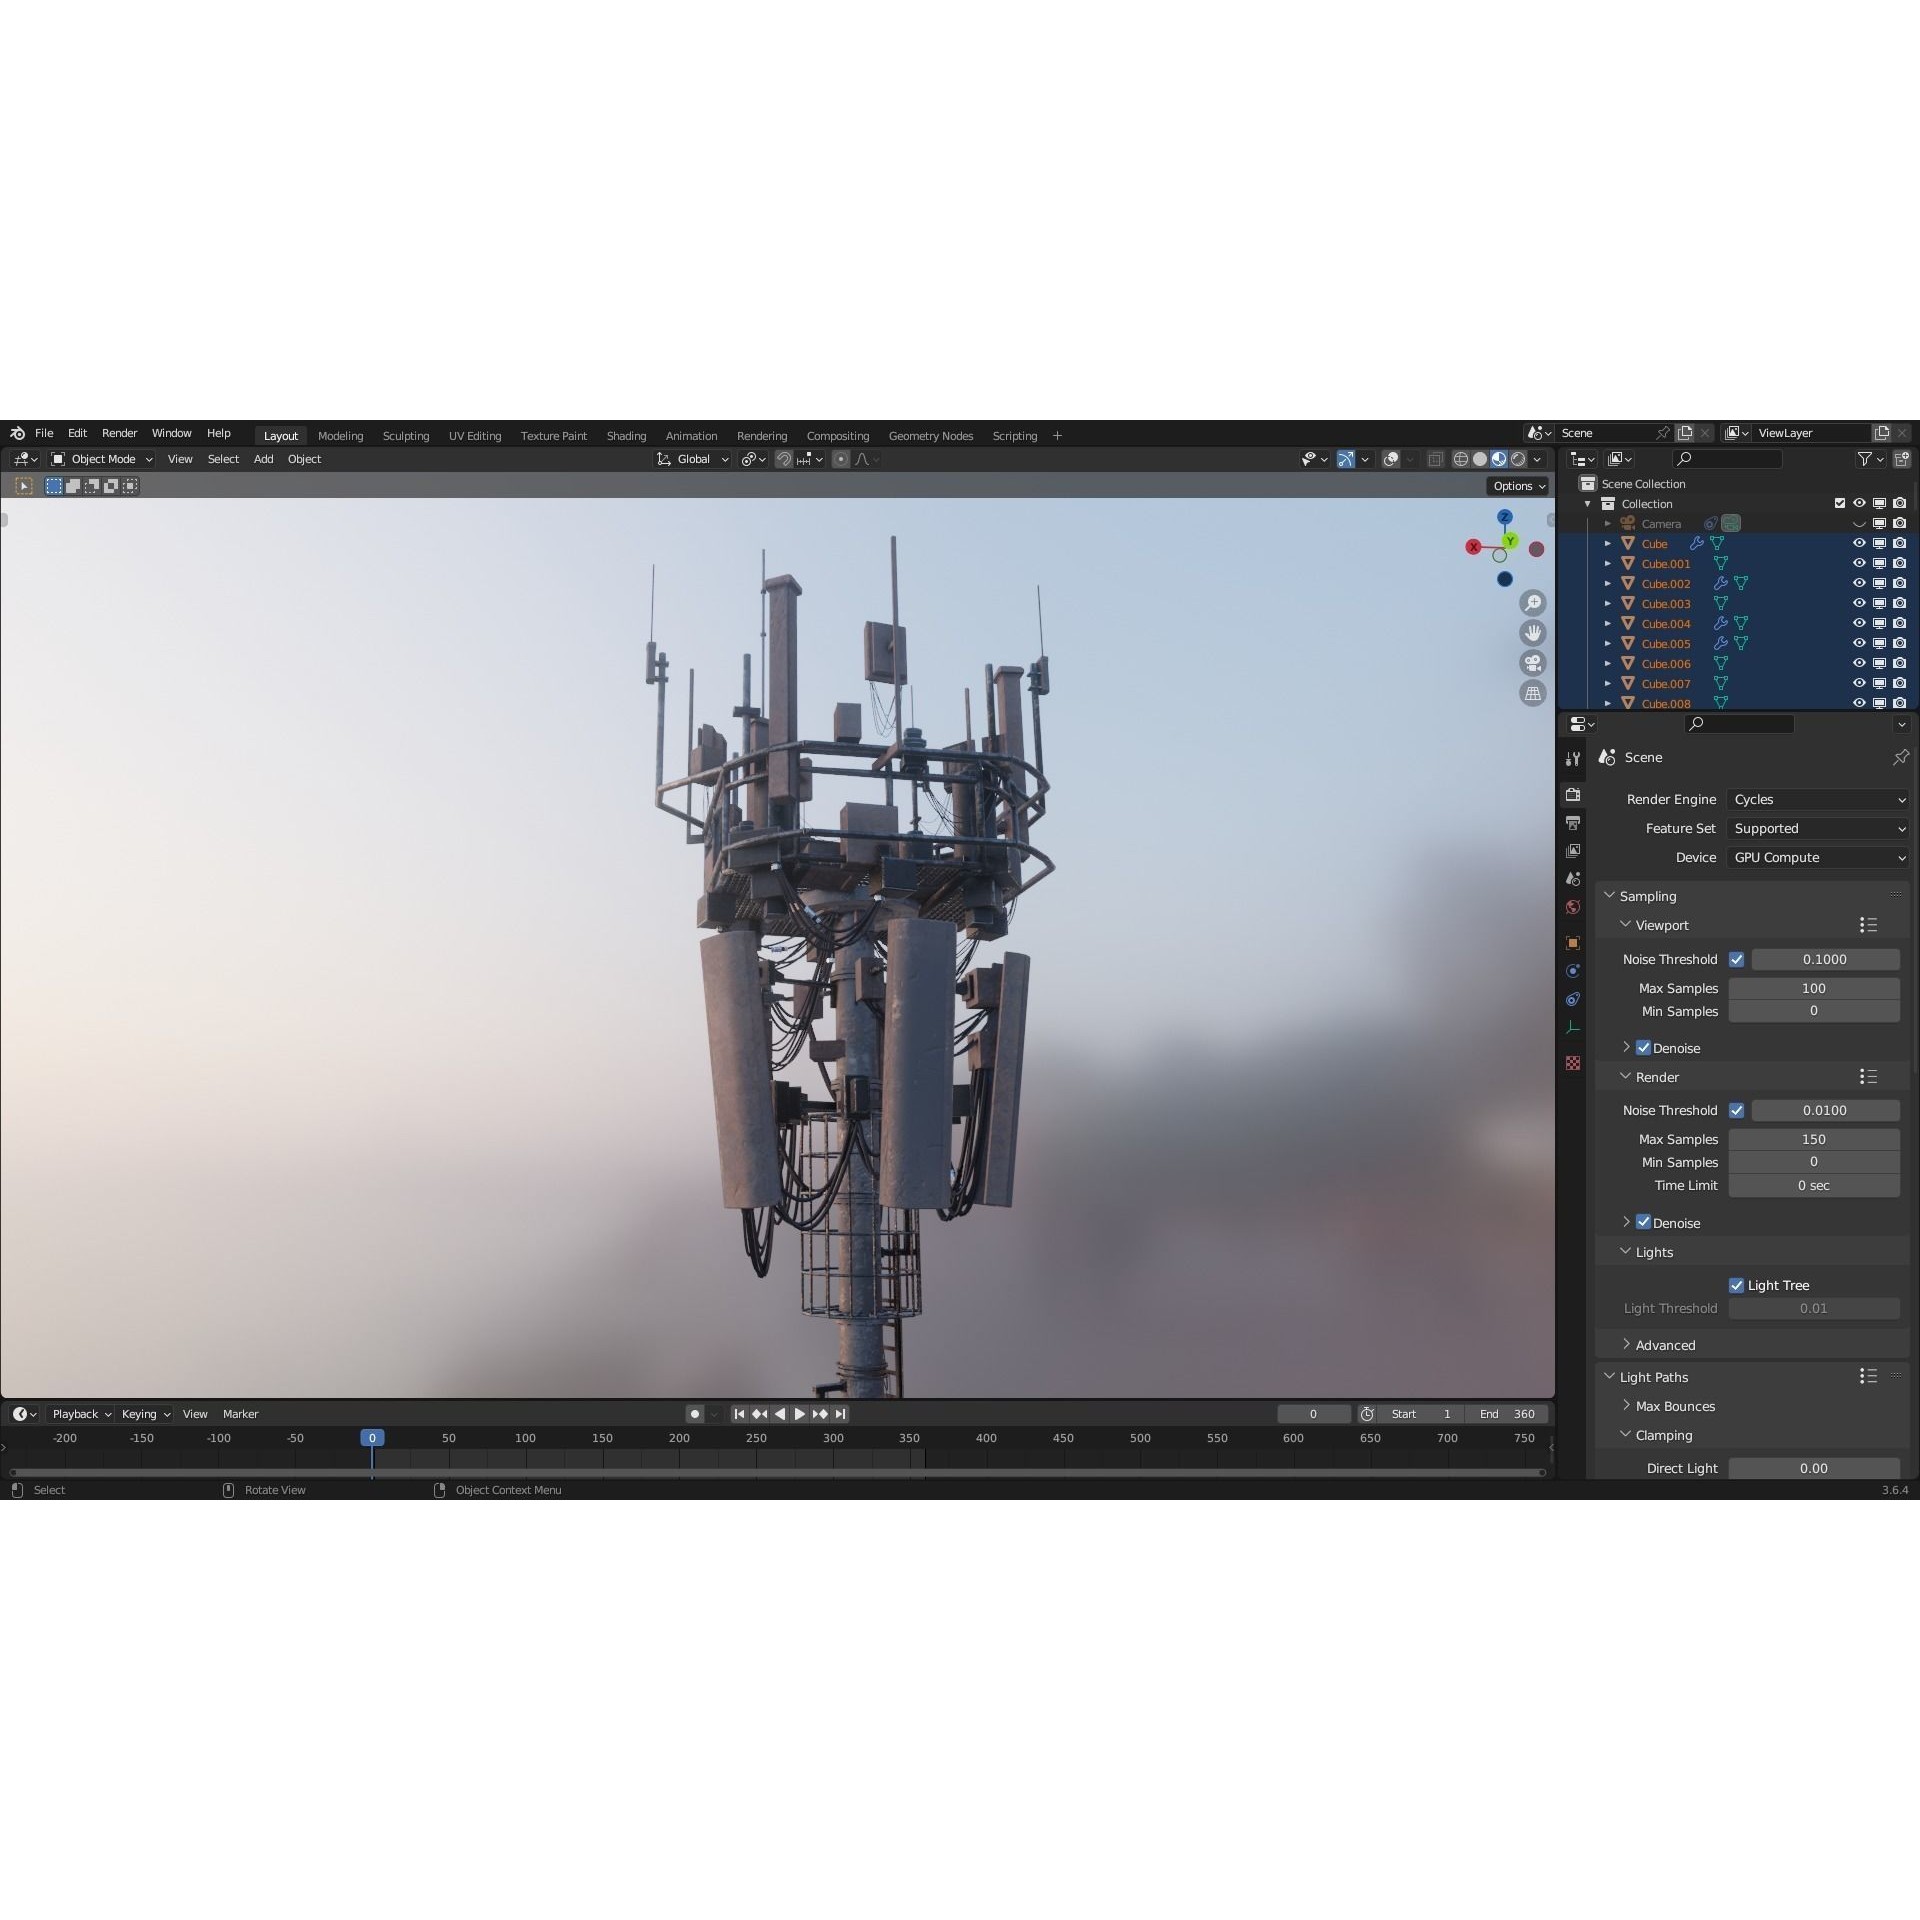Image resolution: width=1920 pixels, height=1920 pixels.
Task: Open the Render Engine dropdown
Action: (x=1816, y=799)
